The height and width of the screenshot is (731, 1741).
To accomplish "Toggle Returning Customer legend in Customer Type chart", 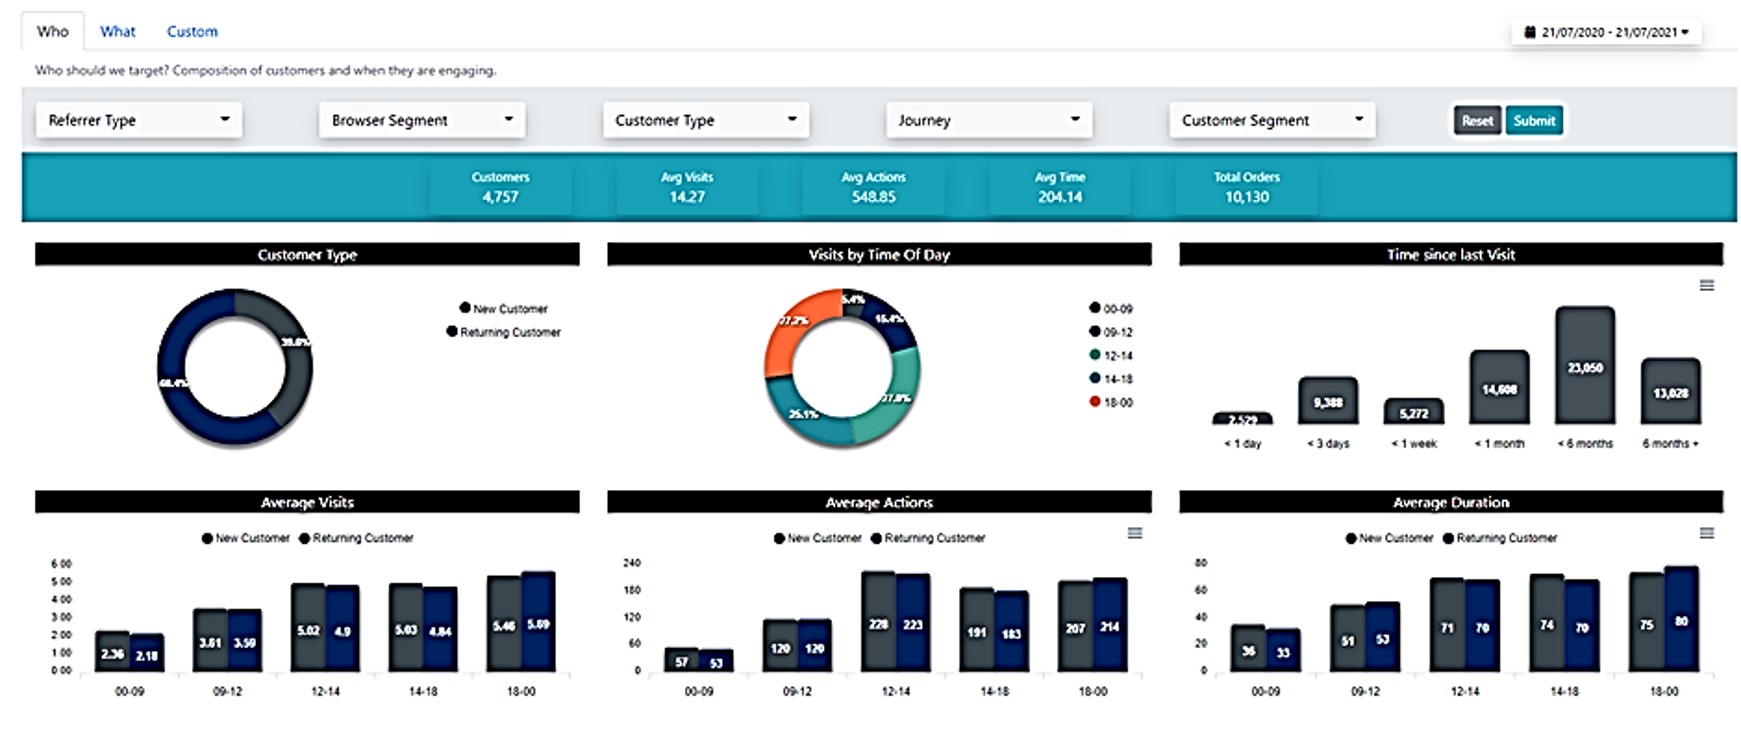I will click(x=504, y=332).
